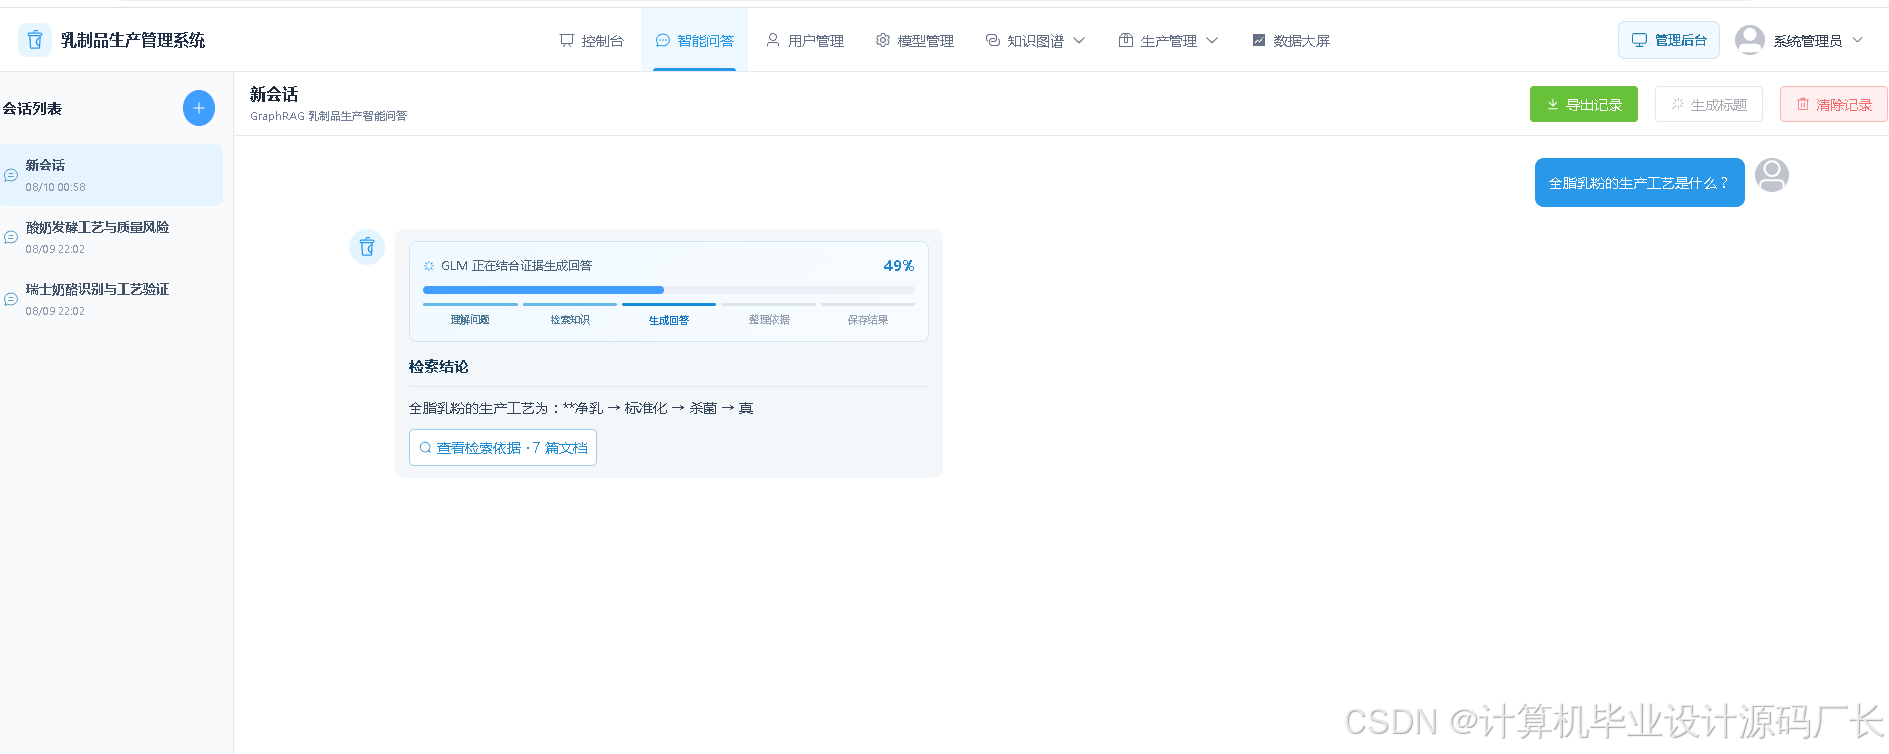Click the 会话列表 sidebar heading
This screenshot has height=754, width=1889.
click(x=32, y=108)
